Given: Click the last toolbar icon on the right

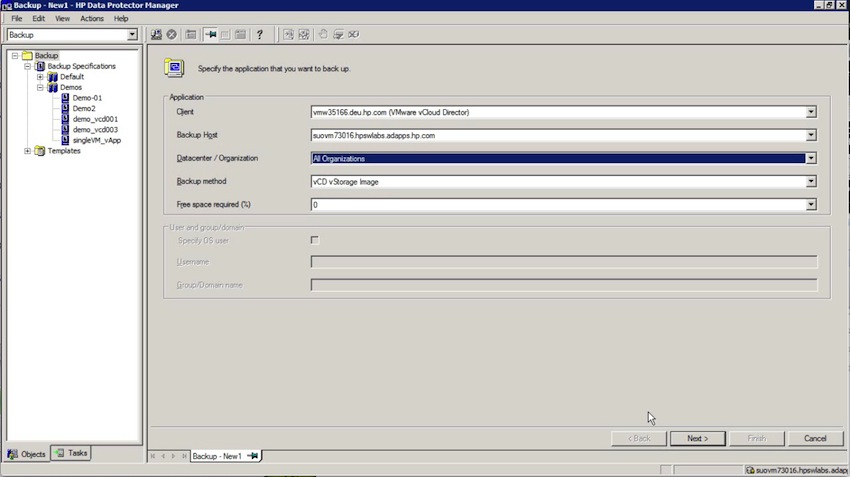Looking at the screenshot, I should pyautogui.click(x=354, y=35).
